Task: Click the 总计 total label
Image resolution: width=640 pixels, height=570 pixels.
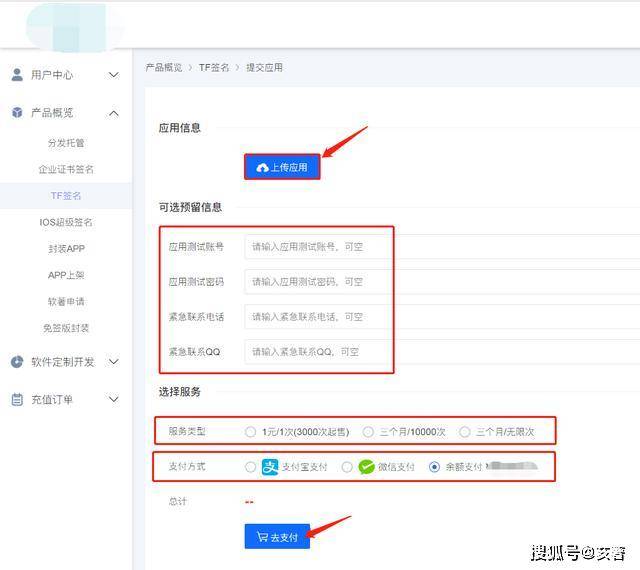Action: (178, 501)
